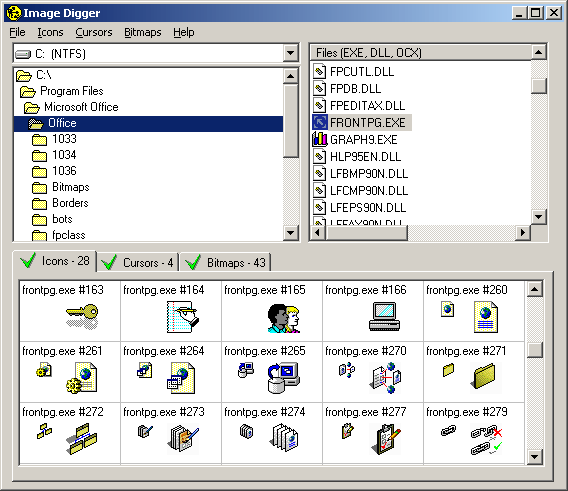
Task: Open the C: (NTFS) drive dropdown
Action: click(290, 54)
